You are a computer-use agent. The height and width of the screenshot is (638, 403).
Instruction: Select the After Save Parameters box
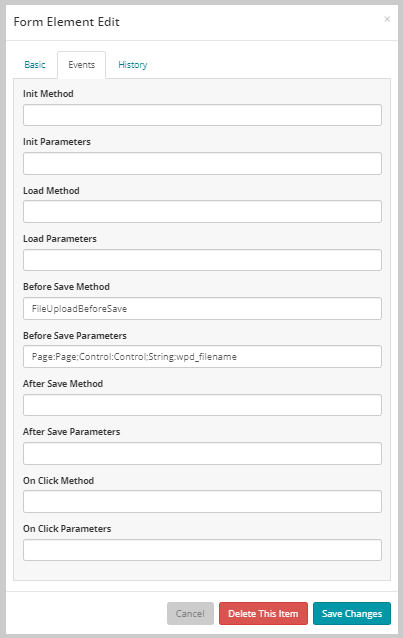tap(202, 453)
